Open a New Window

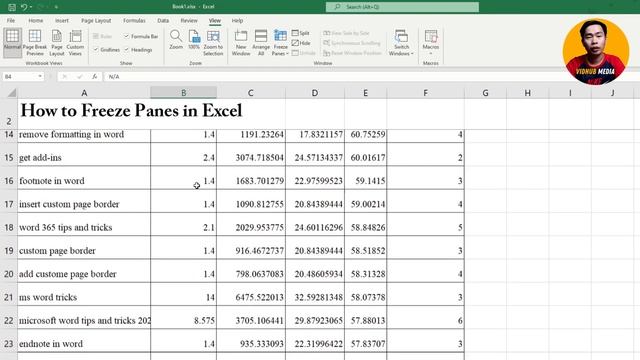coord(241,42)
